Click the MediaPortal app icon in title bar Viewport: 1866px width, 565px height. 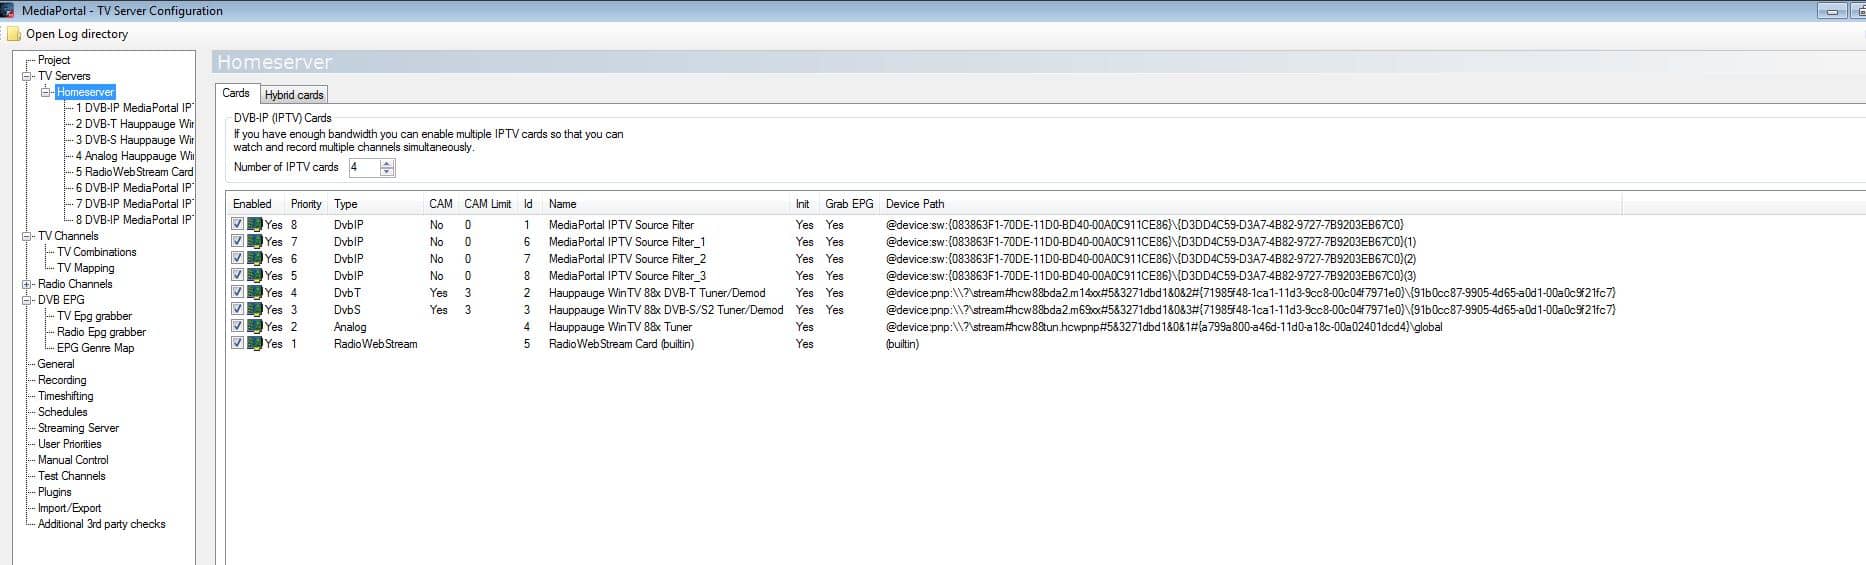coord(9,11)
